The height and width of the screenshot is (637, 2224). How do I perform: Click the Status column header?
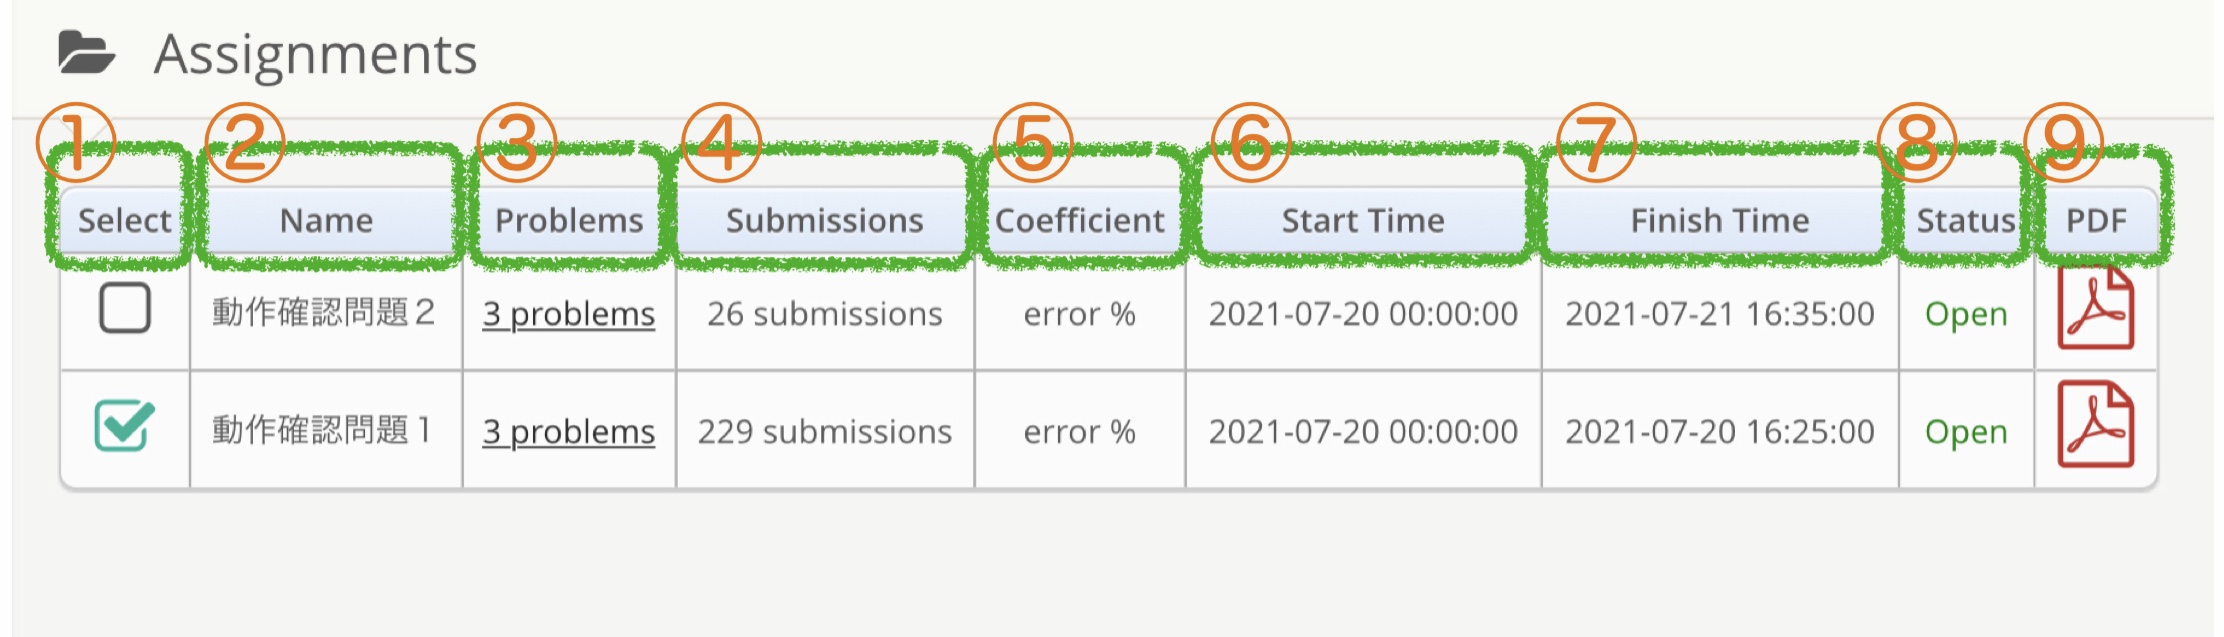1965,220
